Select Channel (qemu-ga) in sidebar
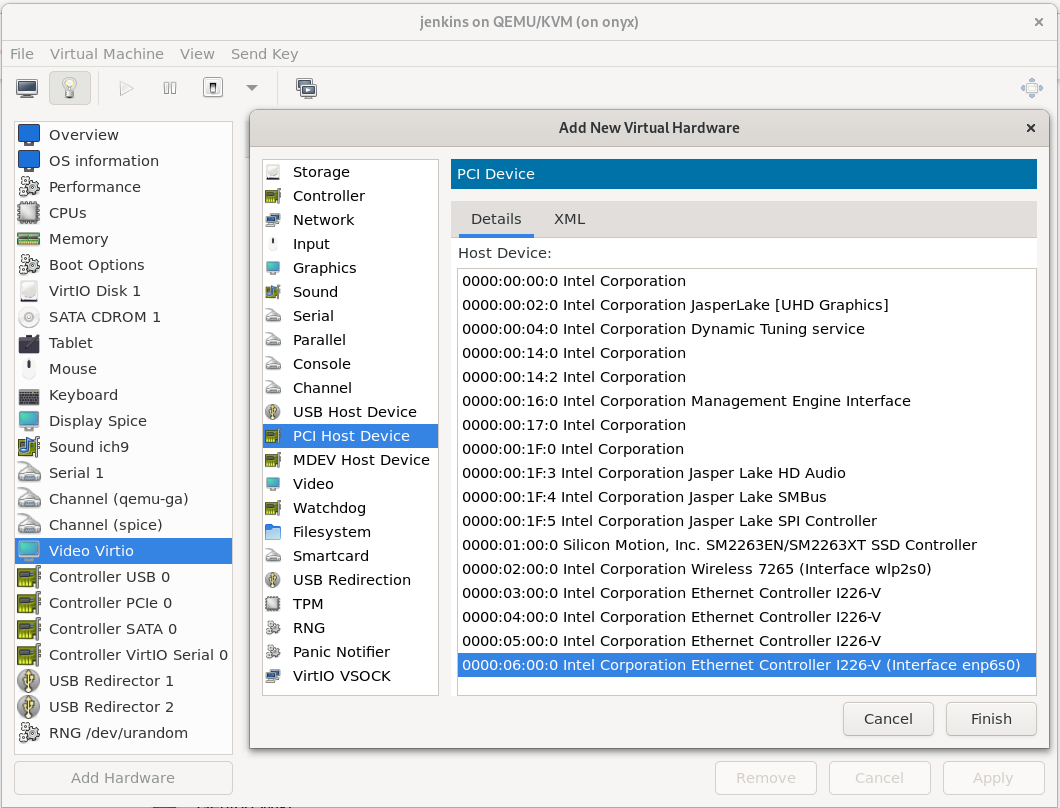The height and width of the screenshot is (808, 1060). pos(123,499)
